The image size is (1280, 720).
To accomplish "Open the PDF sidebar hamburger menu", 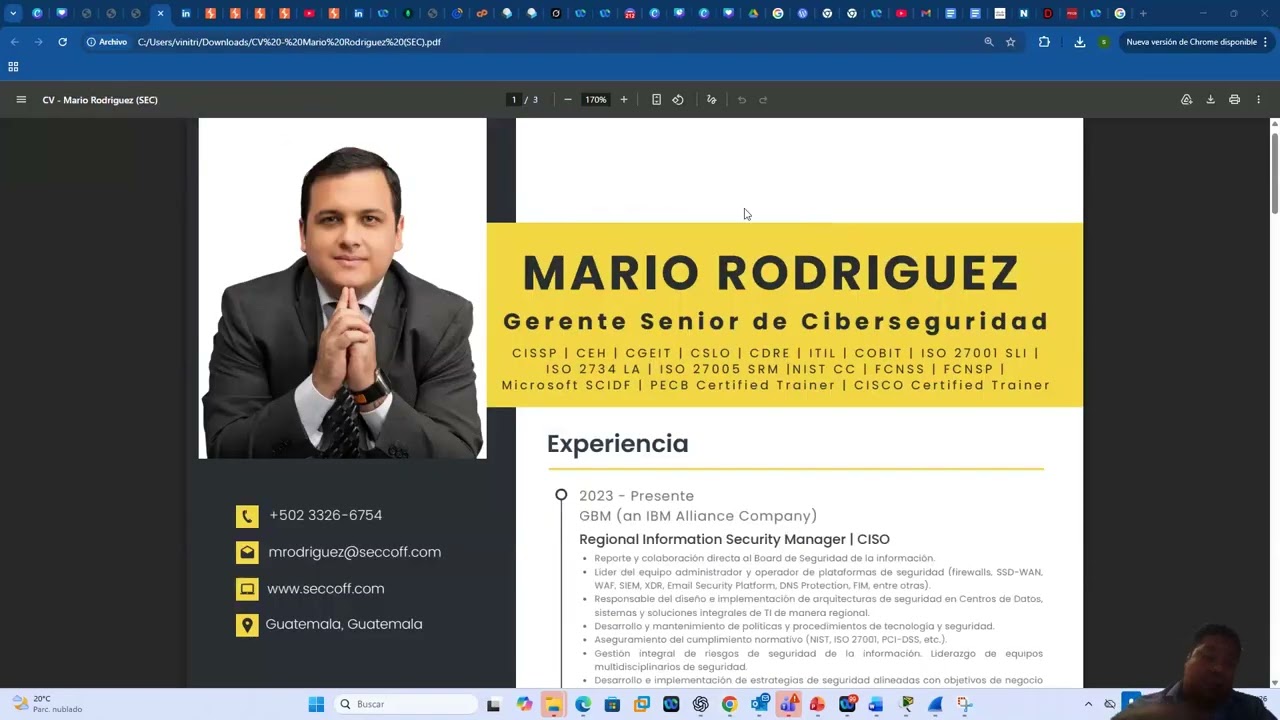I will click(x=21, y=100).
